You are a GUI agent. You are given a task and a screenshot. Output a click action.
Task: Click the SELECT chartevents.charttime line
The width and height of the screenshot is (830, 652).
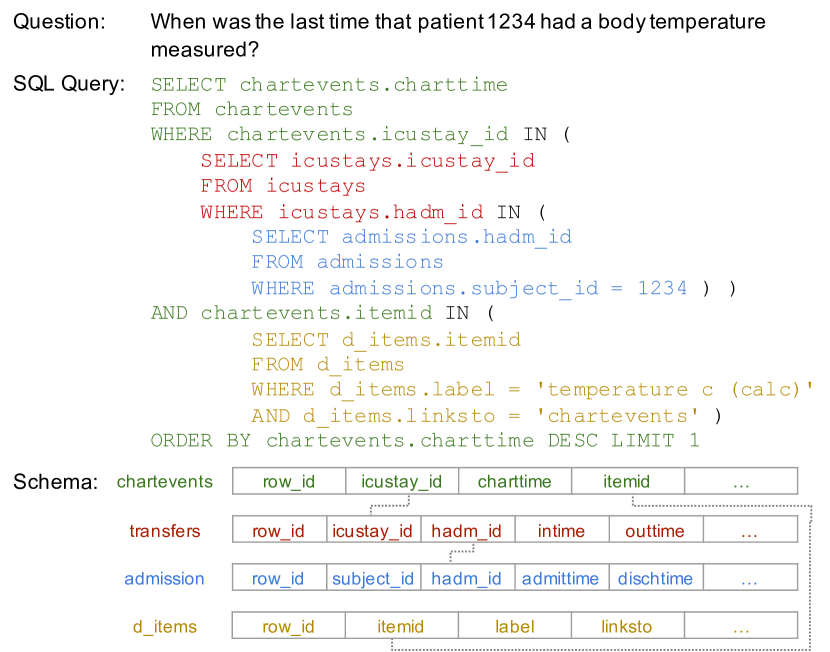tap(329, 85)
